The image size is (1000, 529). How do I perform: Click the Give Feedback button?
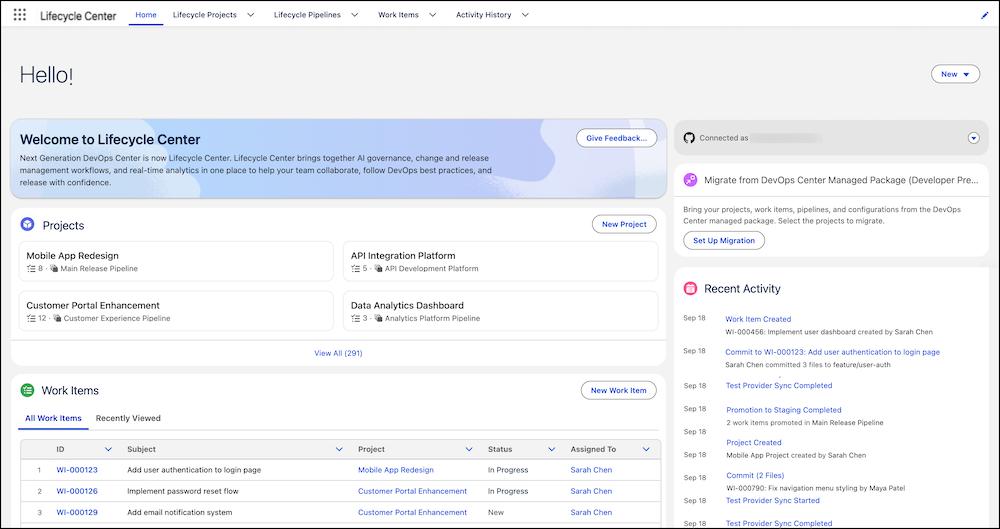pos(616,138)
